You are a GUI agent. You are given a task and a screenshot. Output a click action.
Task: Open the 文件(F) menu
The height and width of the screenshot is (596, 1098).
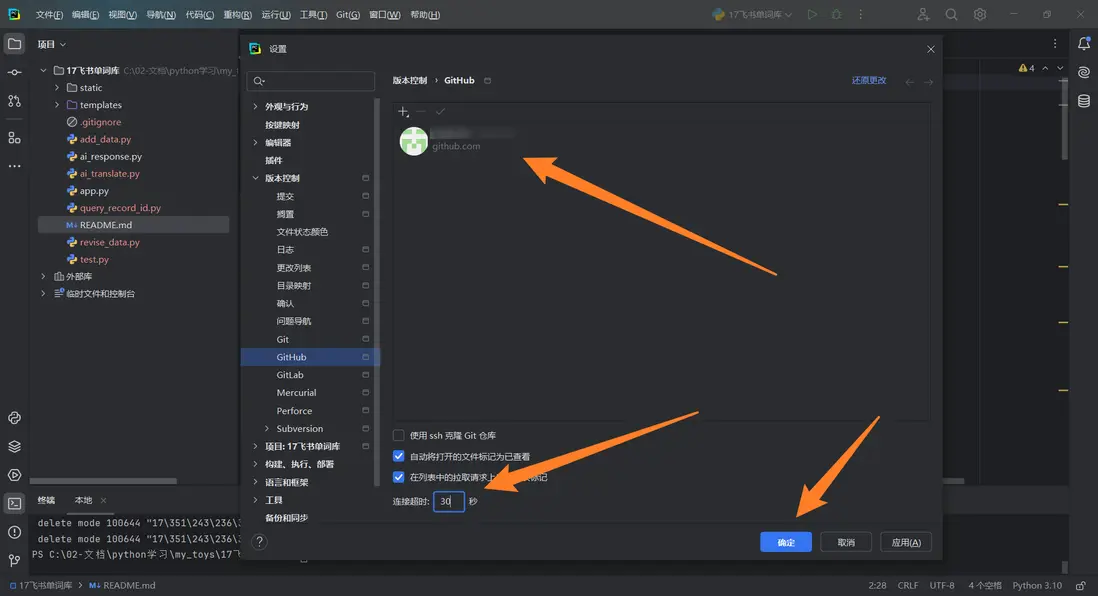(x=49, y=15)
